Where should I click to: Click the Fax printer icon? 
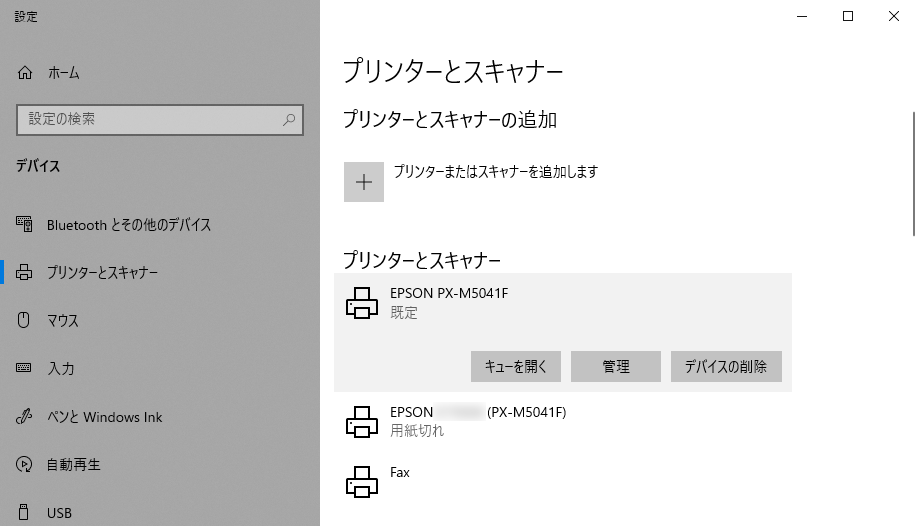(x=361, y=482)
